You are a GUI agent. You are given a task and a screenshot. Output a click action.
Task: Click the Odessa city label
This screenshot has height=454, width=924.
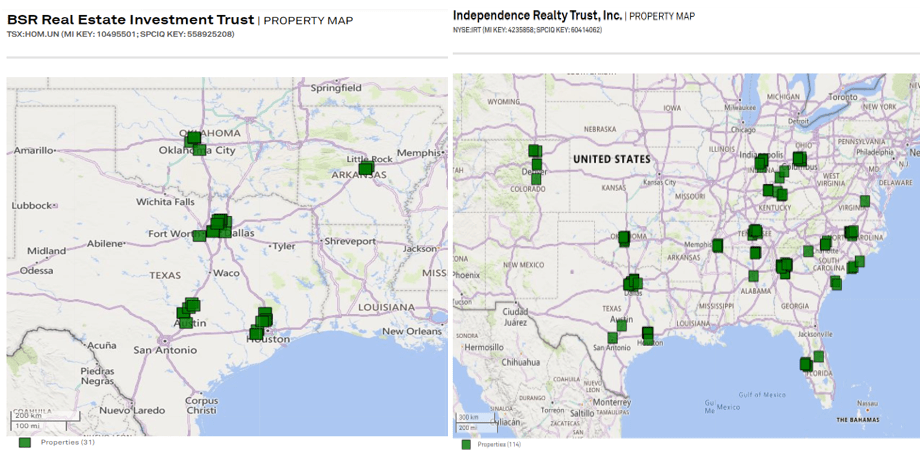[x=36, y=271]
